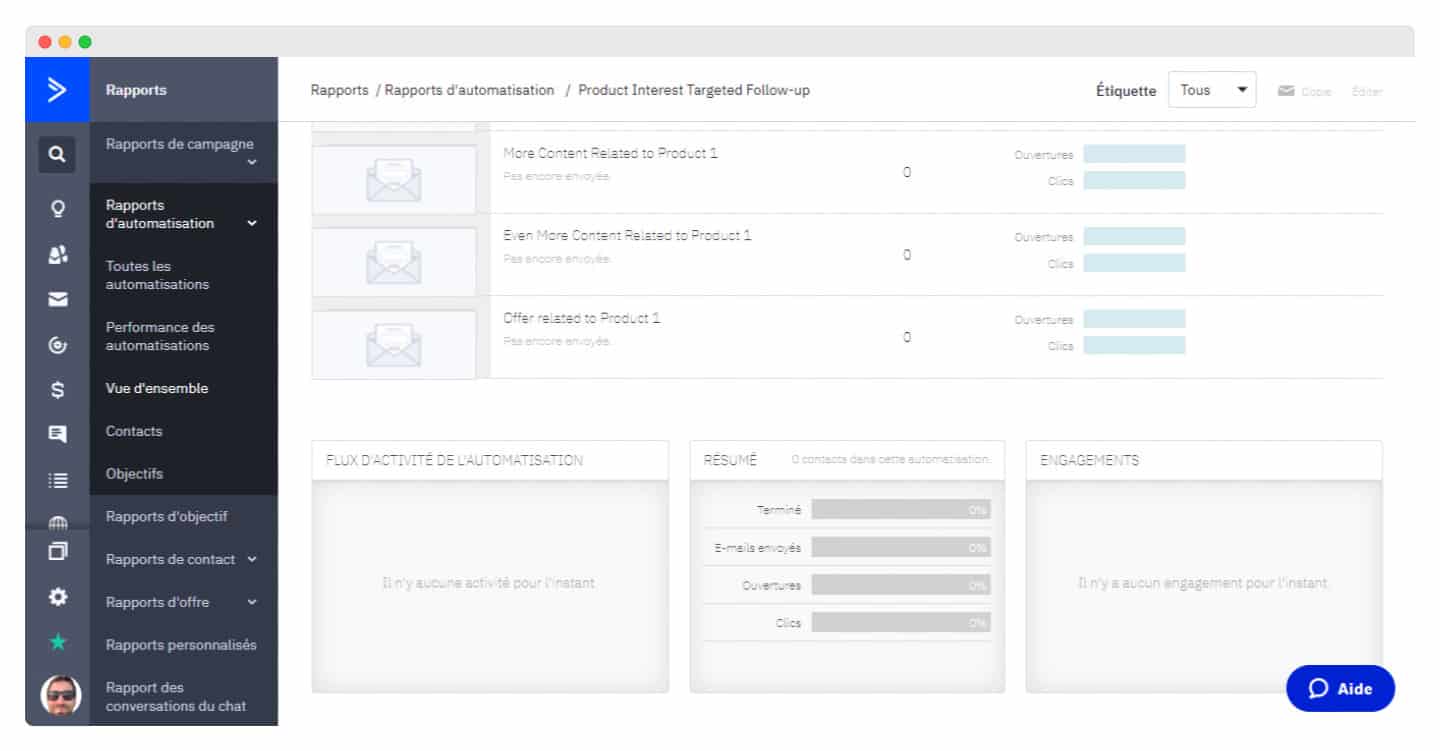Image resolution: width=1440 pixels, height=751 pixels.
Task: Select Objectifs in the sidebar
Action: tap(134, 474)
